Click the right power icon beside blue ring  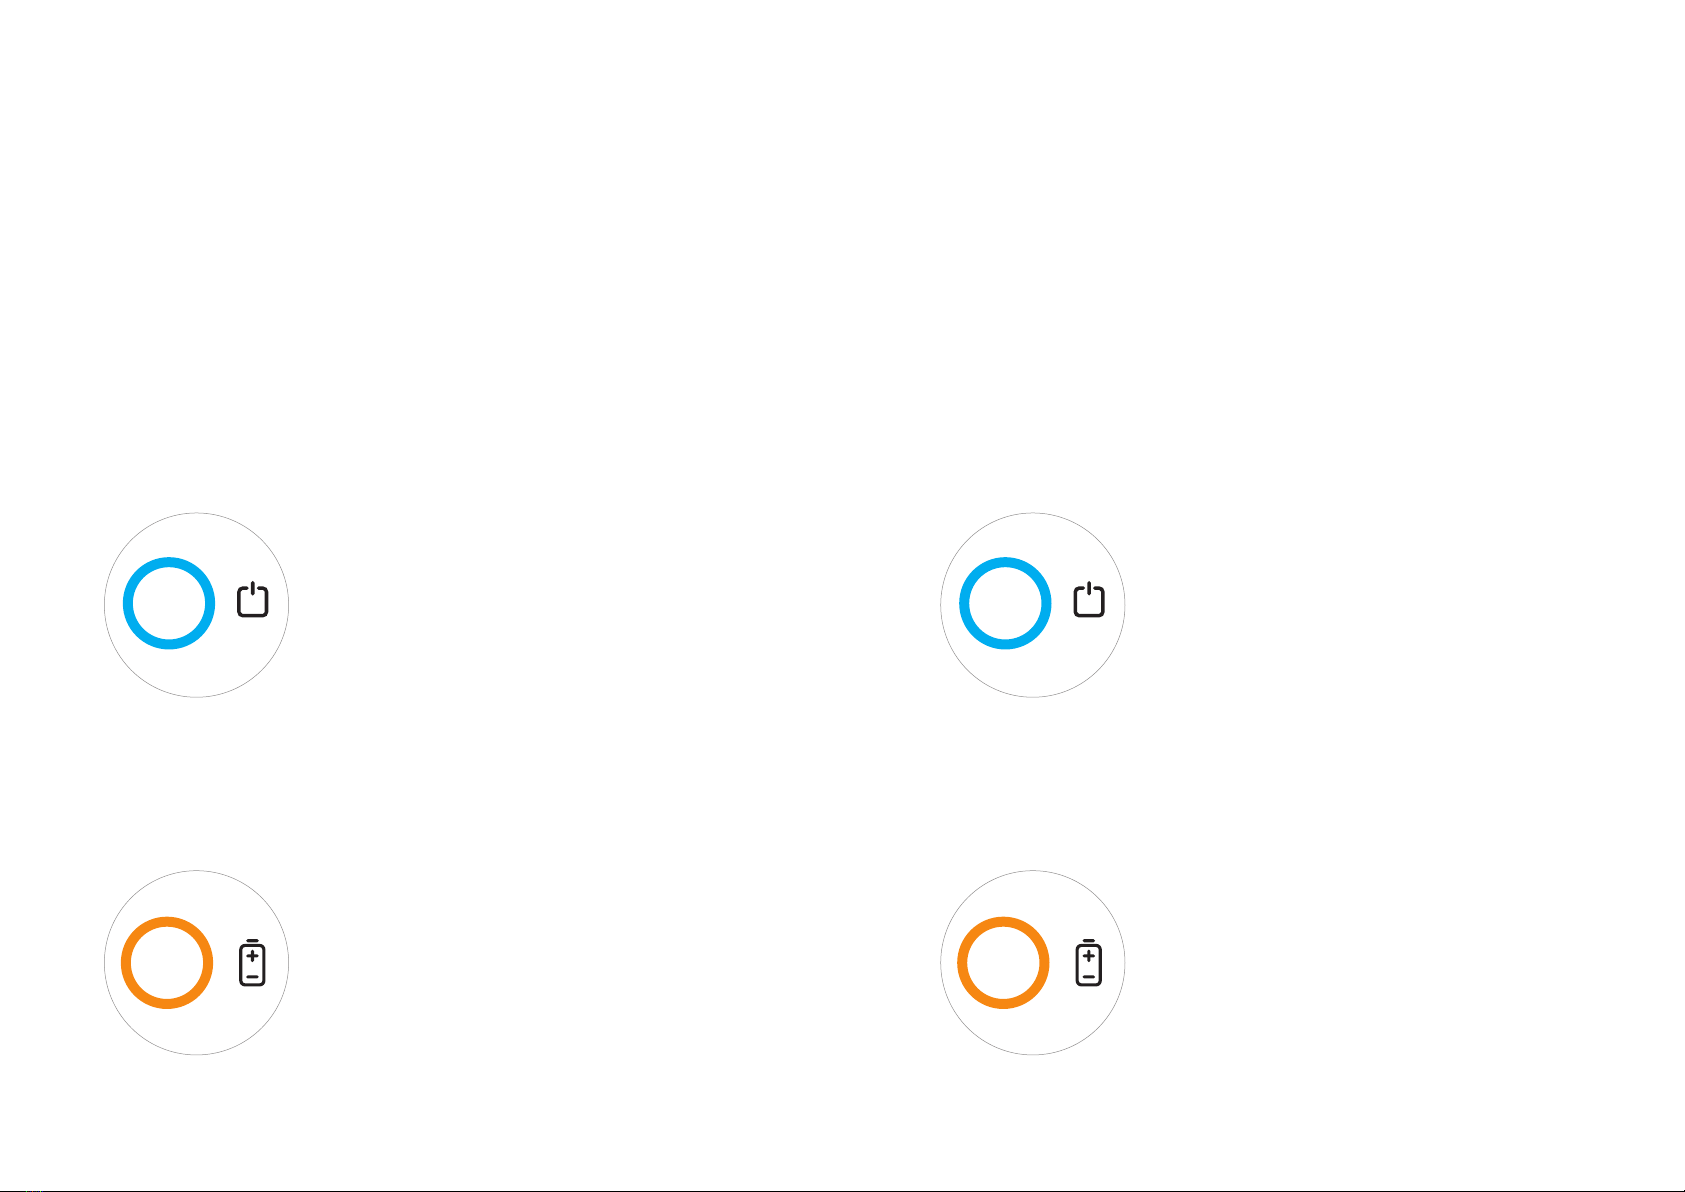pos(1089,601)
